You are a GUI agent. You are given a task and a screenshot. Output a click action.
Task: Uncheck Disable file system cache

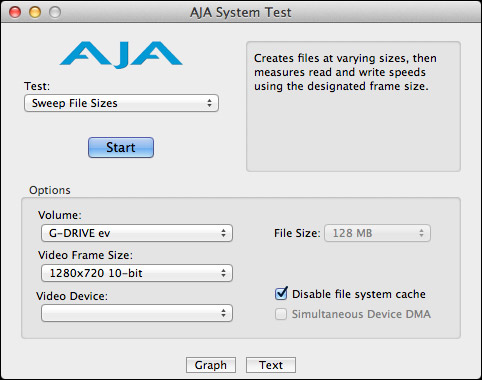[281, 294]
